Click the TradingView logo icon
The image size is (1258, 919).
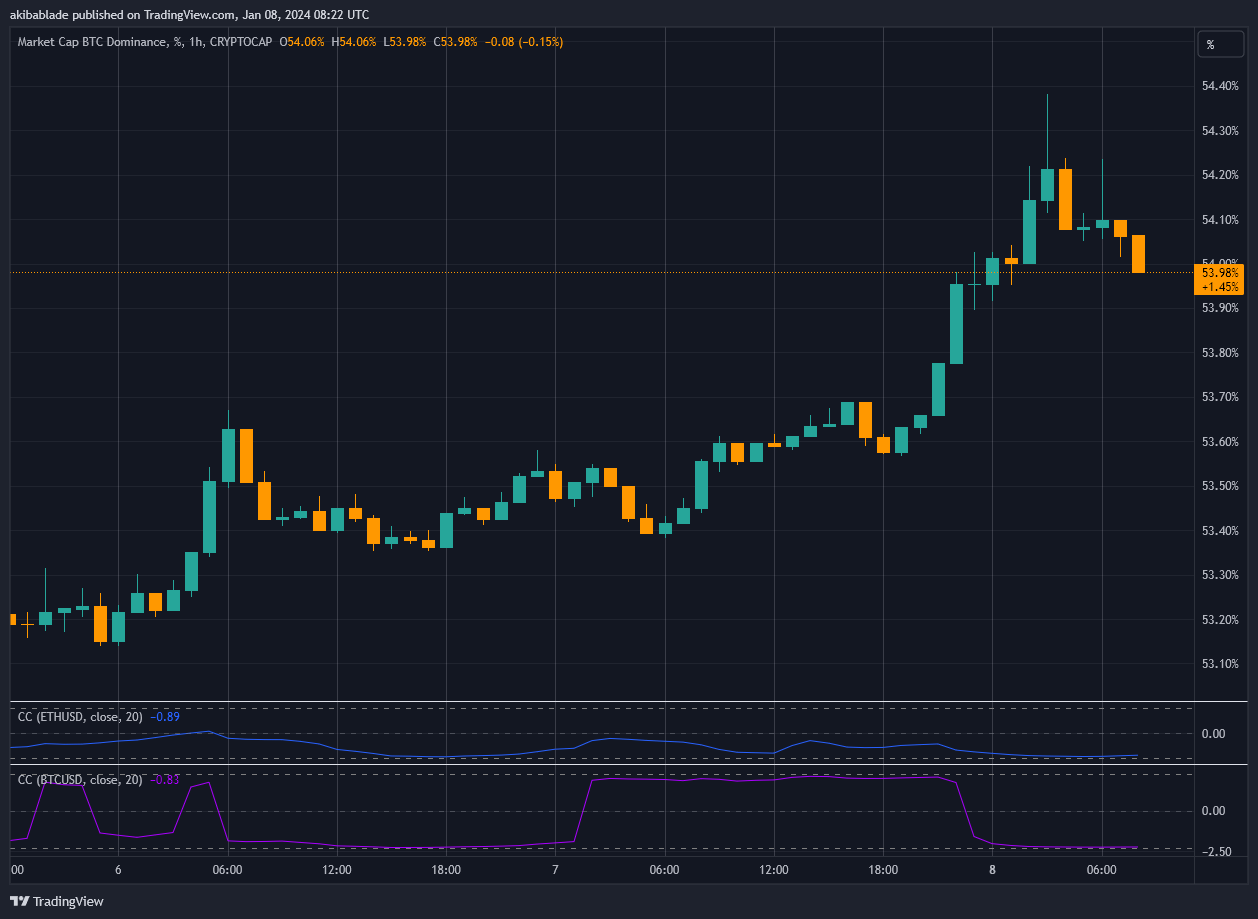click(20, 901)
